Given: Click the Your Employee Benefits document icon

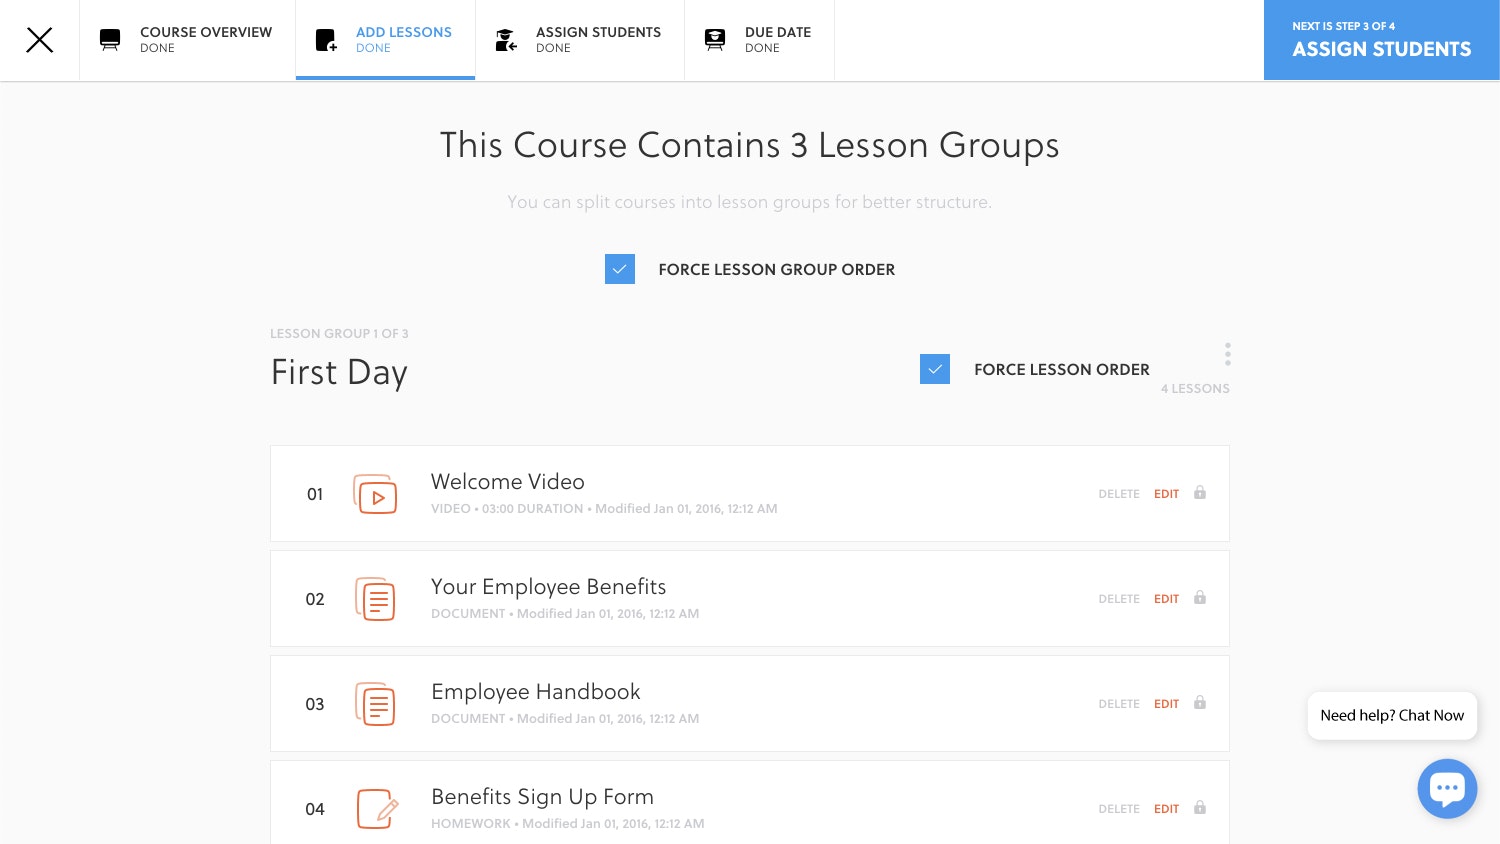Looking at the screenshot, I should (375, 599).
